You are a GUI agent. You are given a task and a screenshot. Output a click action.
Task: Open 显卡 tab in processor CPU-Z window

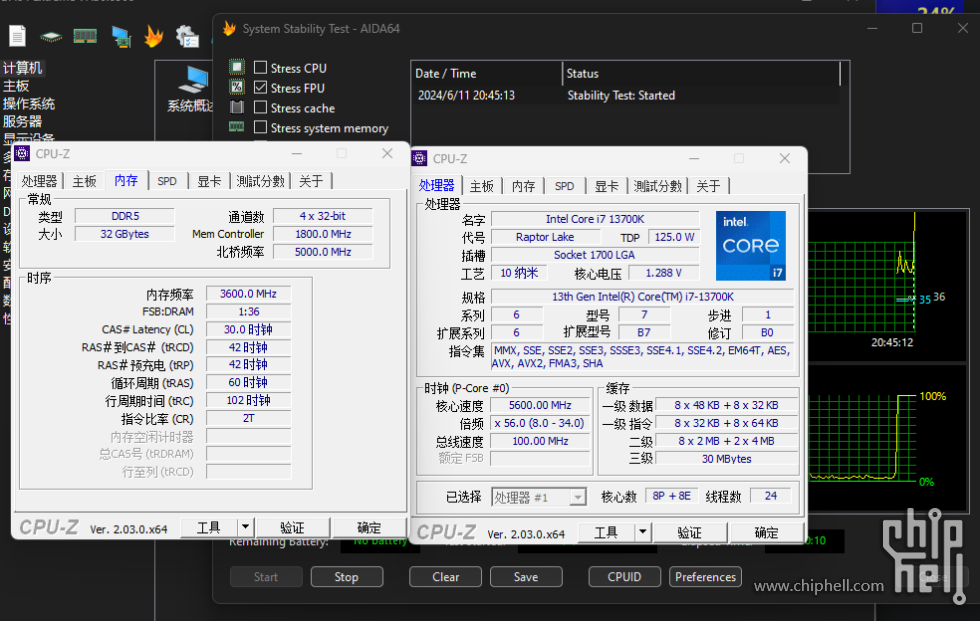[606, 186]
